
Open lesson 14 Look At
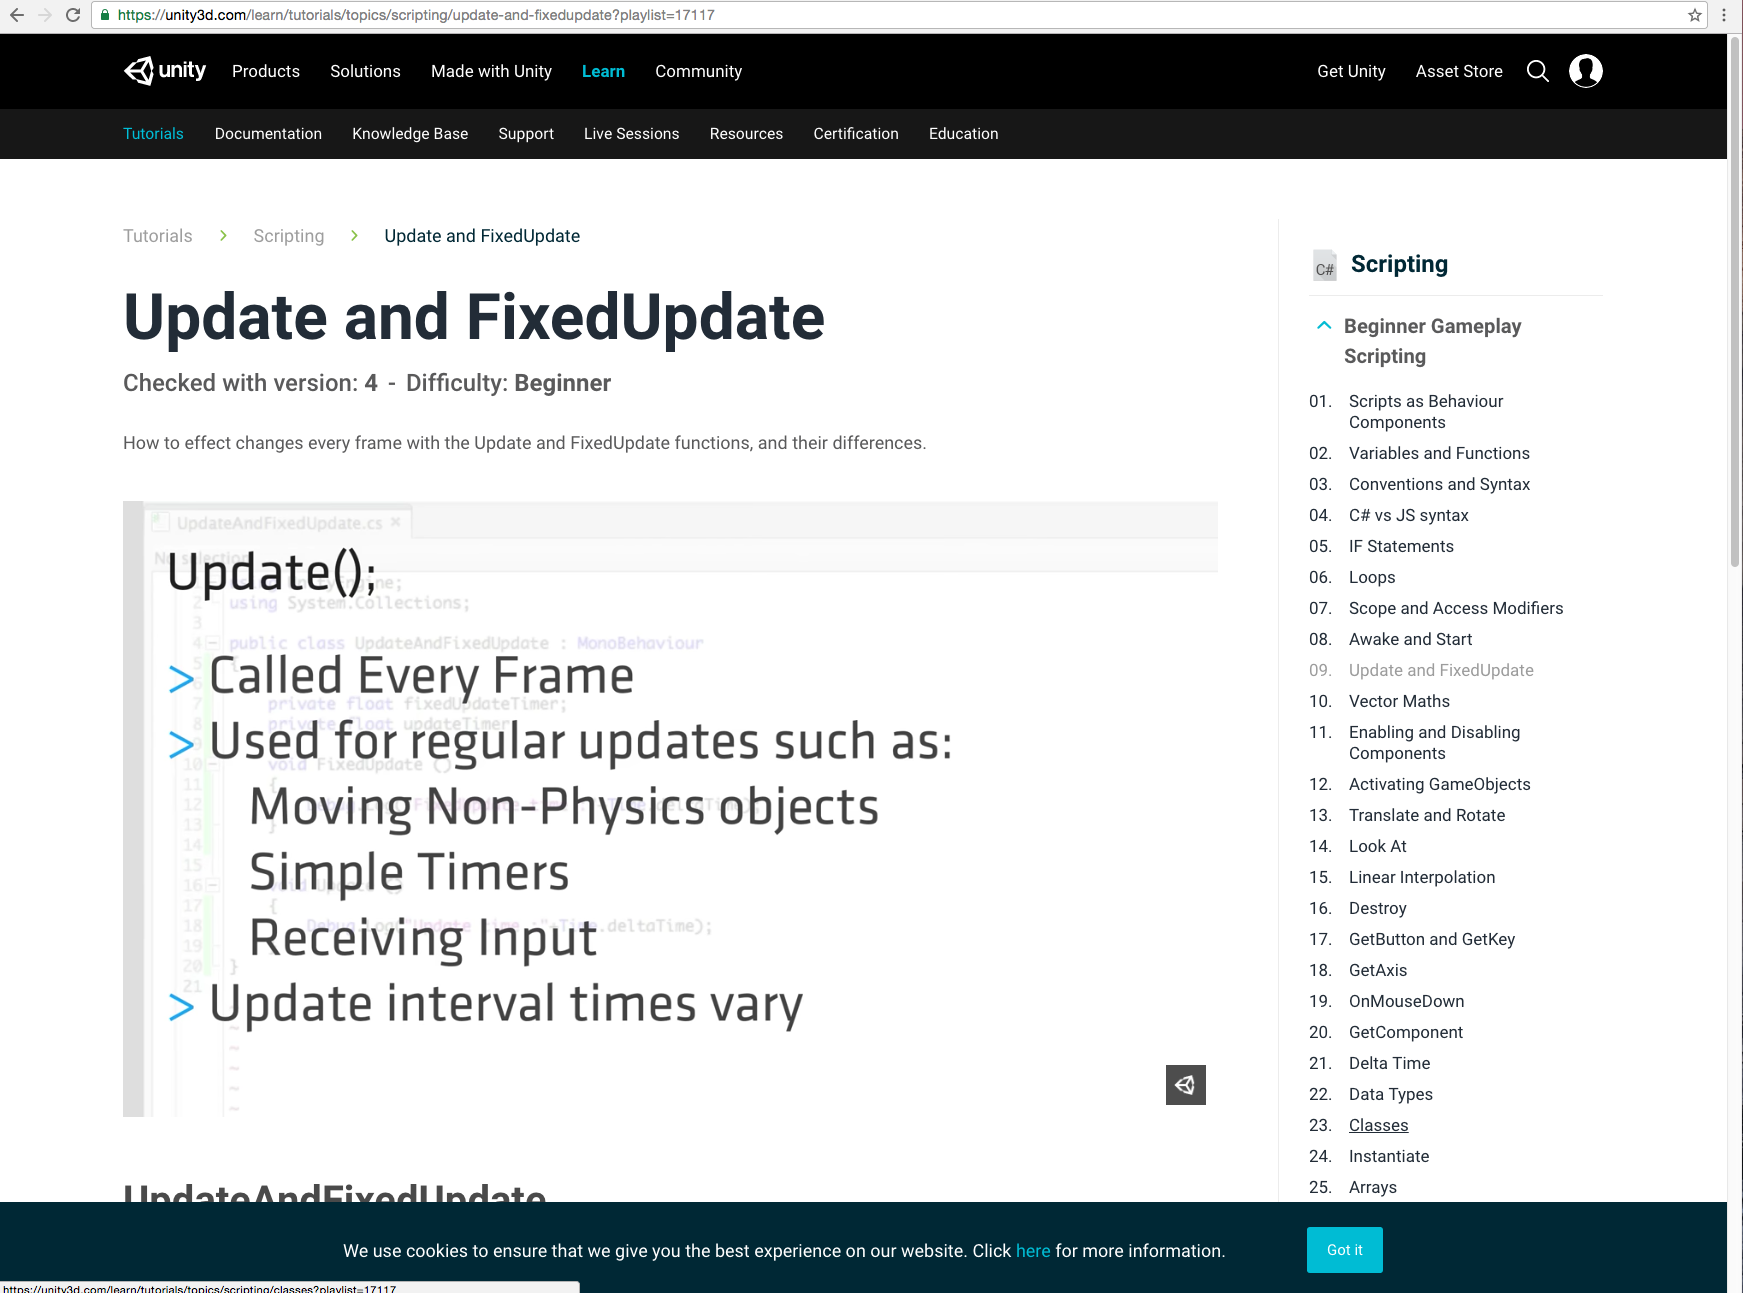(x=1377, y=846)
